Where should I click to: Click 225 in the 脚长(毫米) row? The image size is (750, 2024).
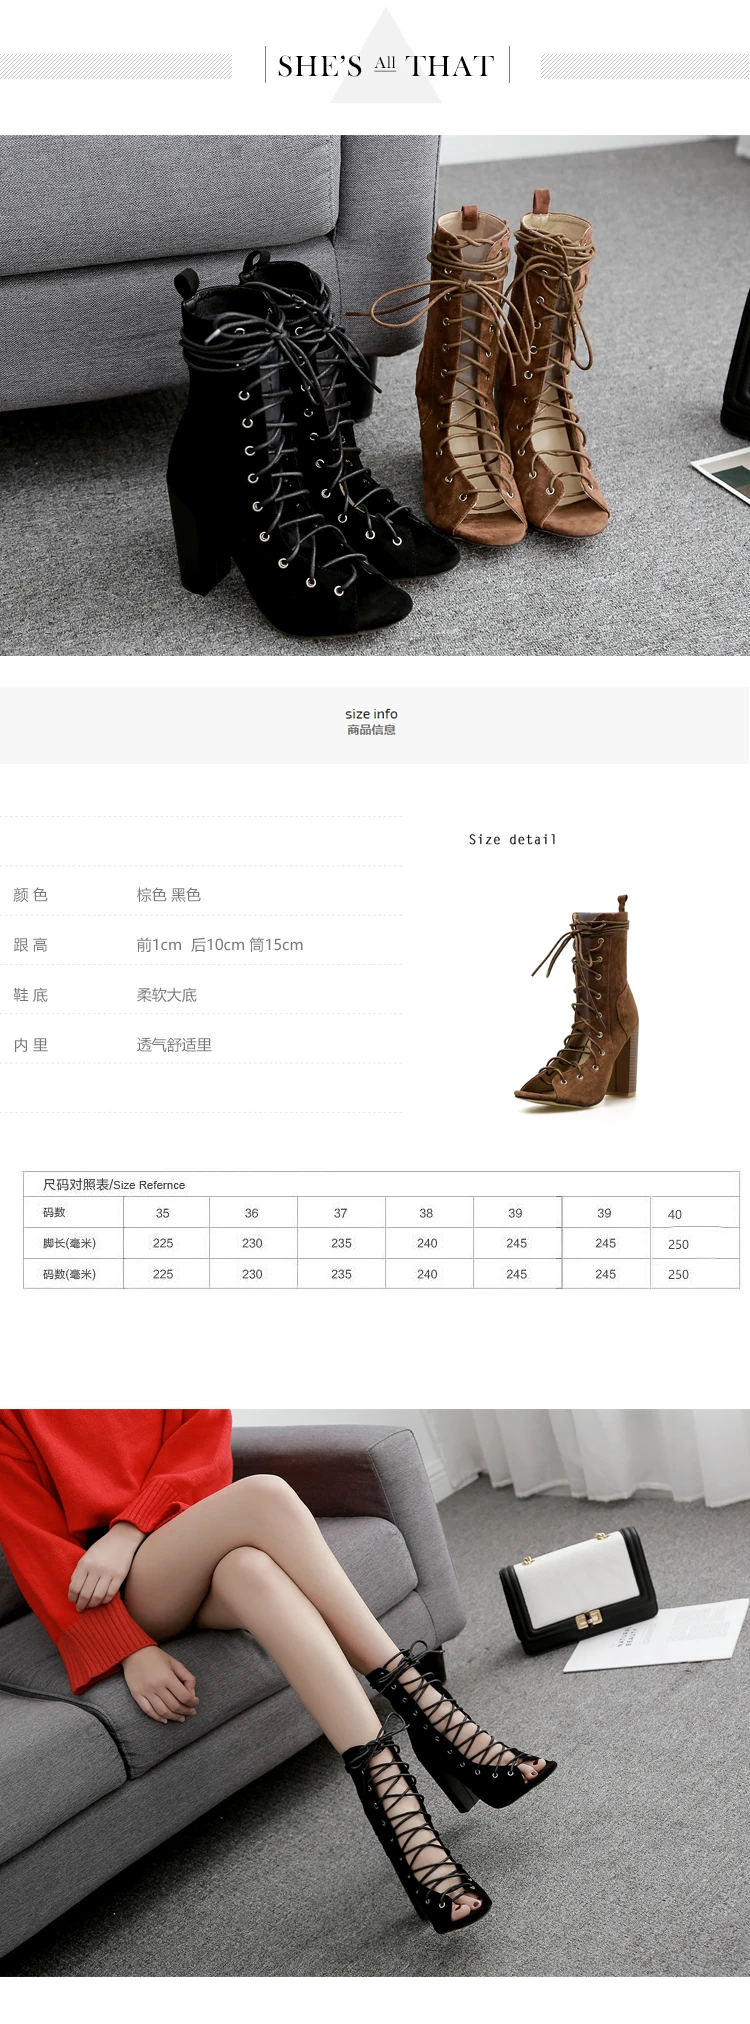[163, 1243]
